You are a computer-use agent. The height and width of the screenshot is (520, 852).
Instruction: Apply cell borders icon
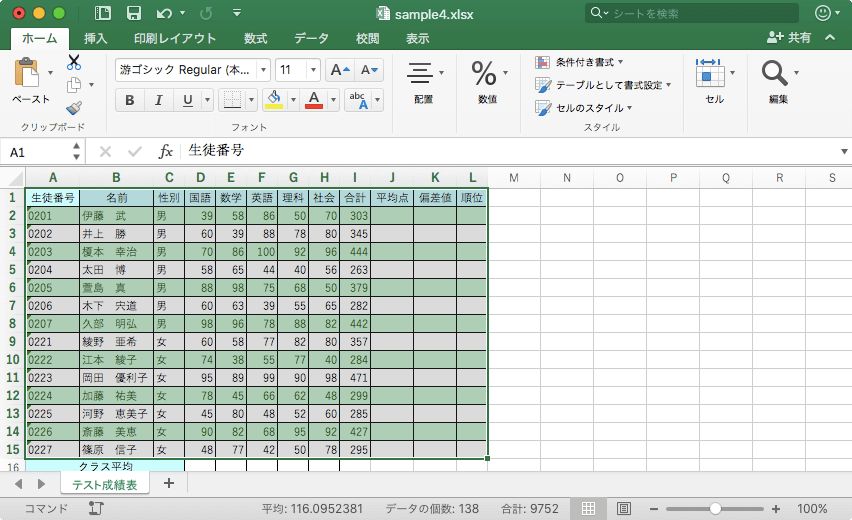click(x=233, y=100)
